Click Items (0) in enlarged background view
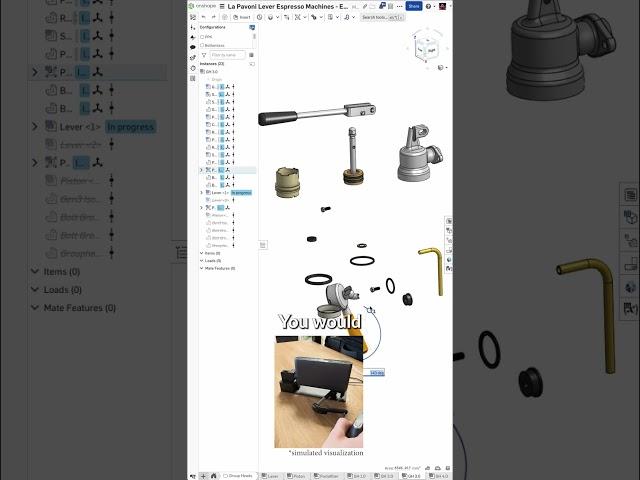The image size is (640, 480). (62, 272)
